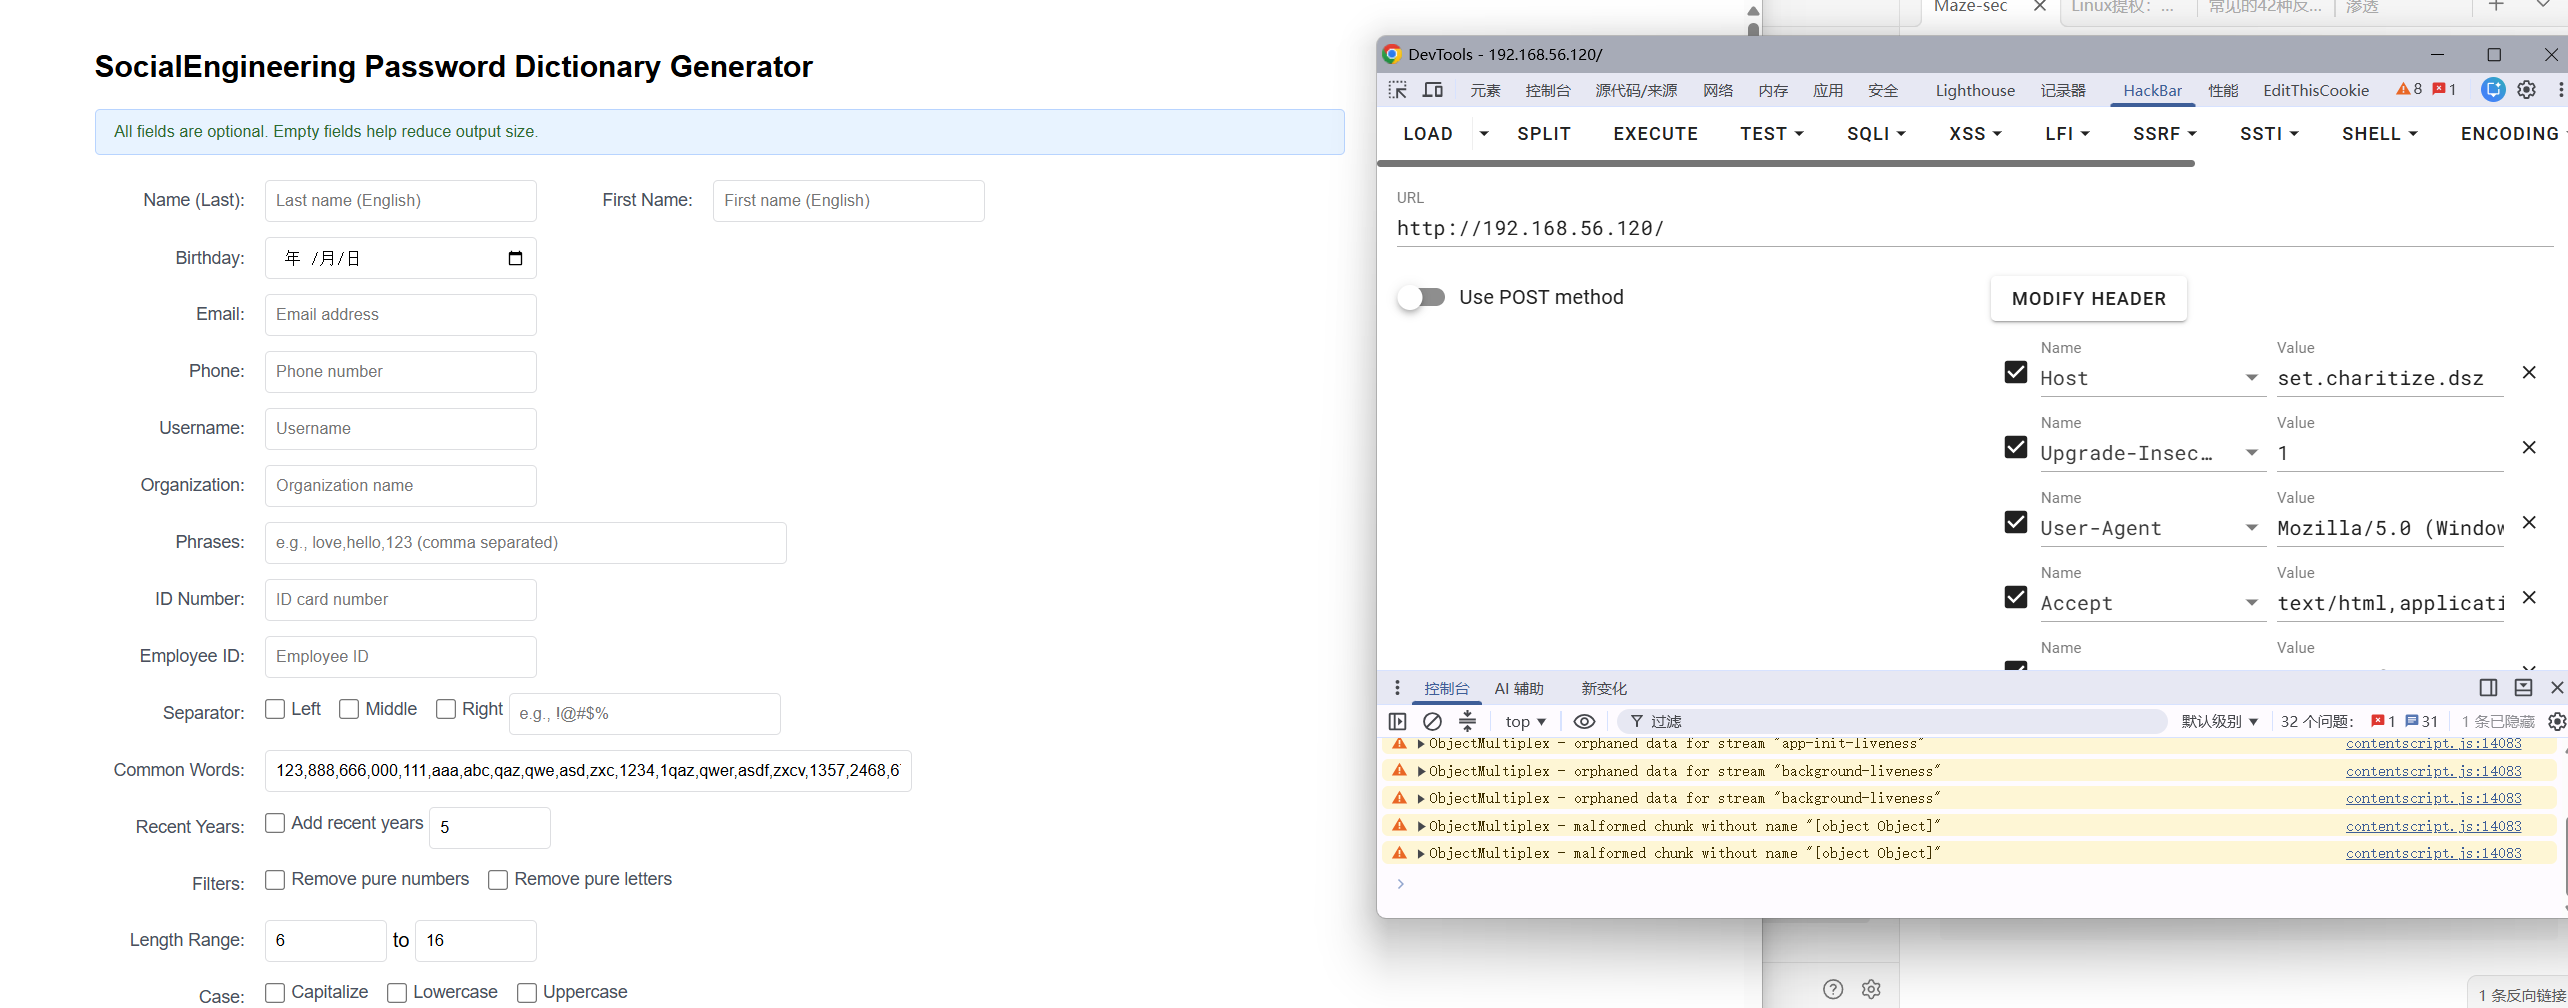Uncheck the Upgrade-Insecure header checkbox
This screenshot has width=2568, height=1008.
(x=2016, y=447)
